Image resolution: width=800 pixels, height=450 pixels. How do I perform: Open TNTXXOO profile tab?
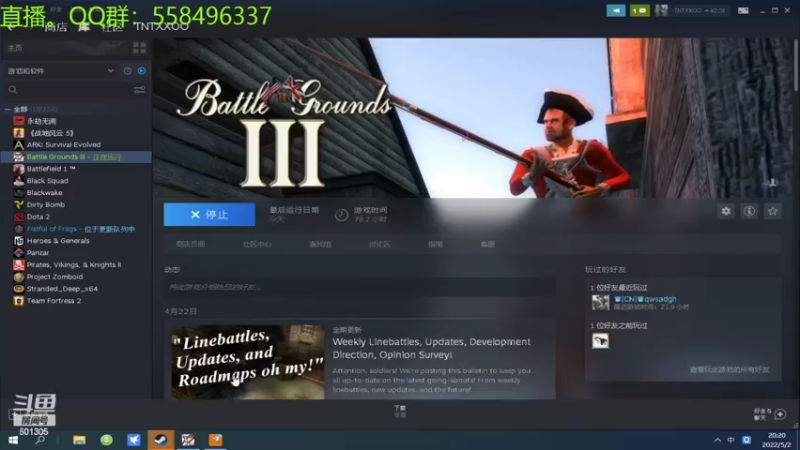click(x=161, y=27)
